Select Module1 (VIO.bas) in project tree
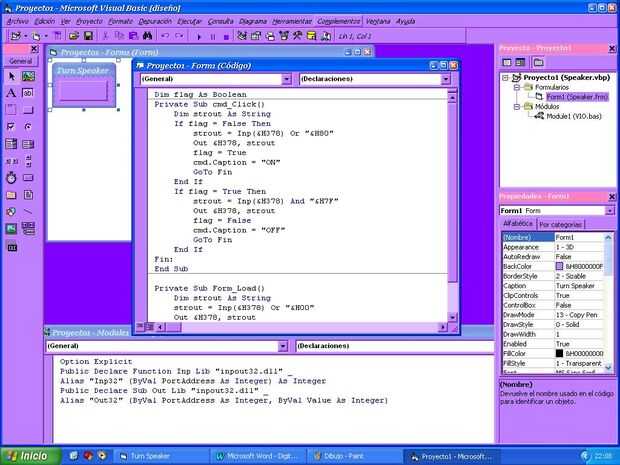Screen dimensions: 620x465 click(x=574, y=116)
